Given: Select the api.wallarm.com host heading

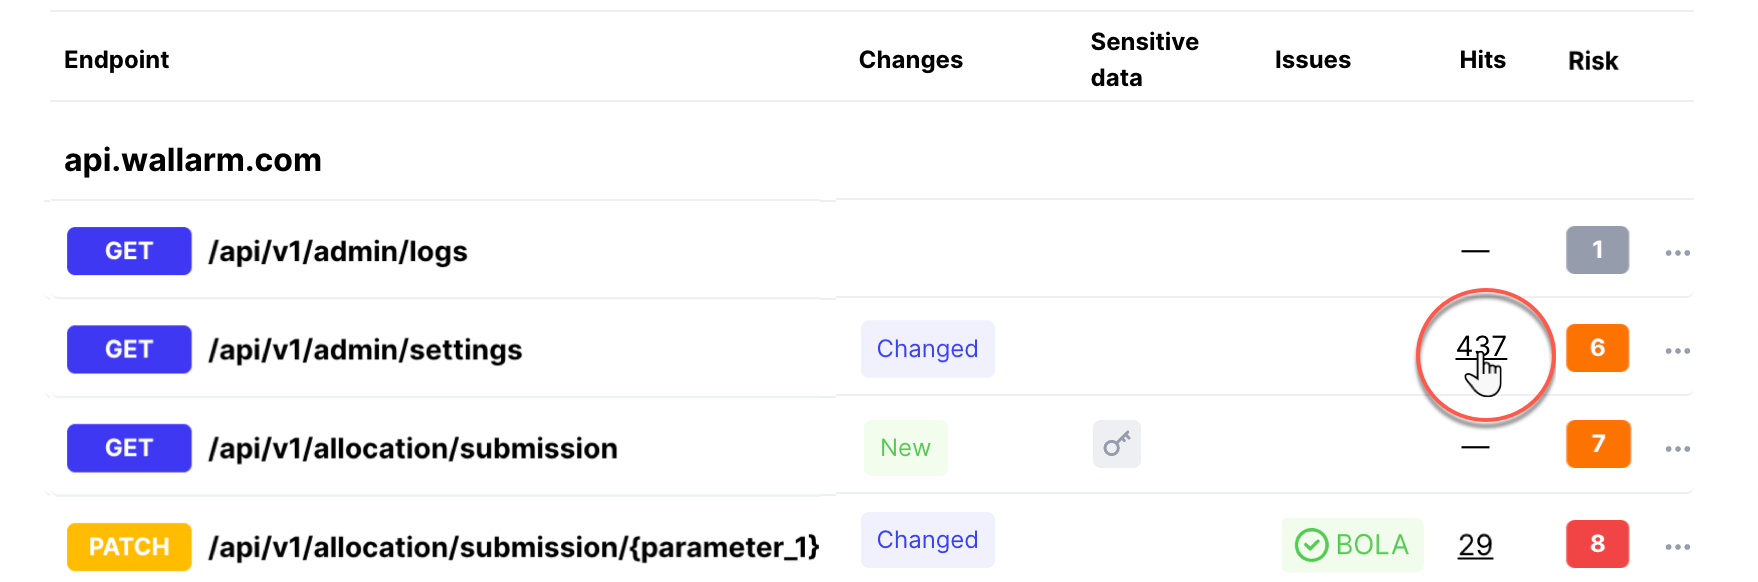Looking at the screenshot, I should pos(192,160).
